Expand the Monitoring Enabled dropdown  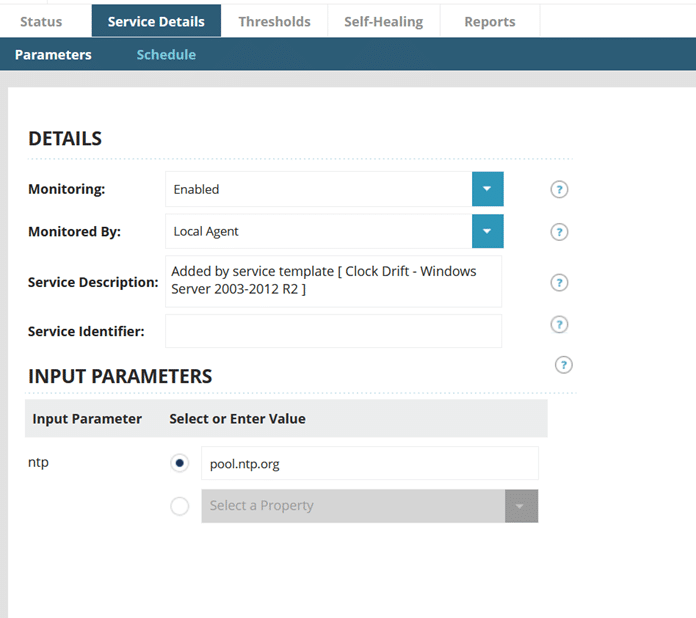coord(487,189)
